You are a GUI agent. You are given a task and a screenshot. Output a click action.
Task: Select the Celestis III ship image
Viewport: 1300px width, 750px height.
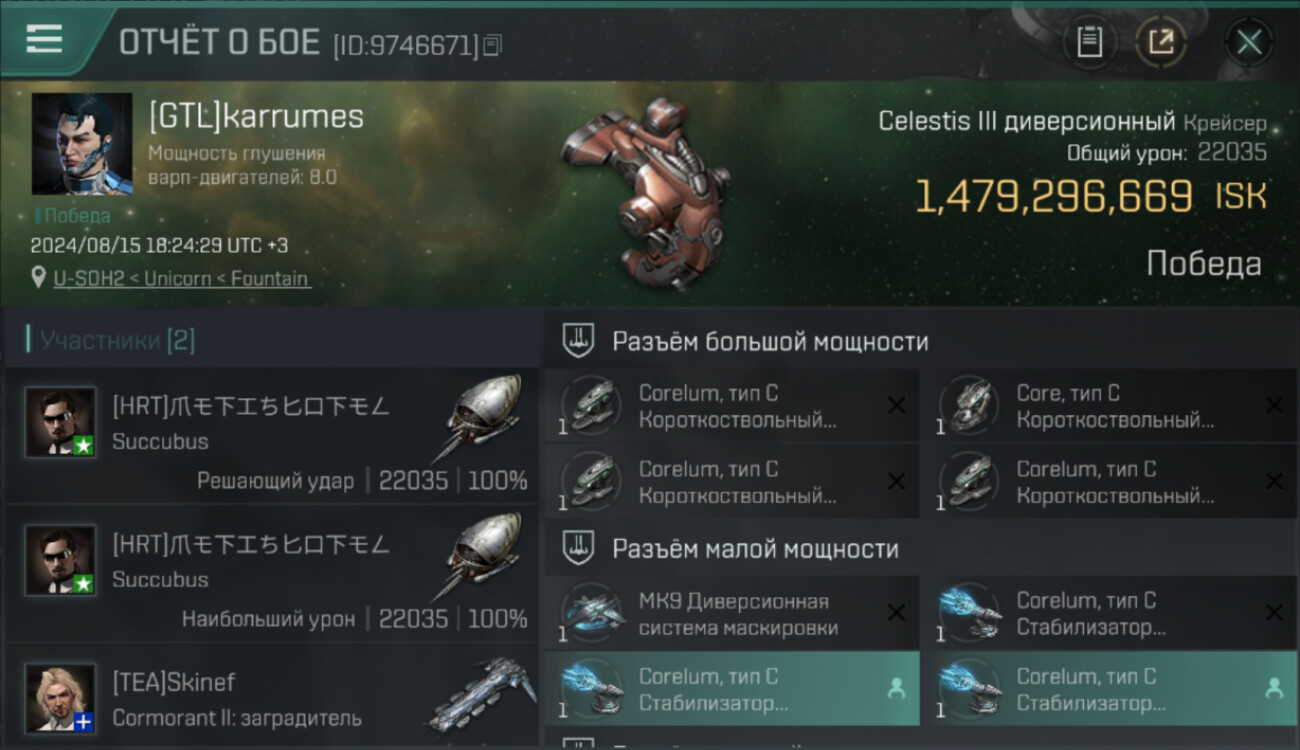click(x=643, y=190)
